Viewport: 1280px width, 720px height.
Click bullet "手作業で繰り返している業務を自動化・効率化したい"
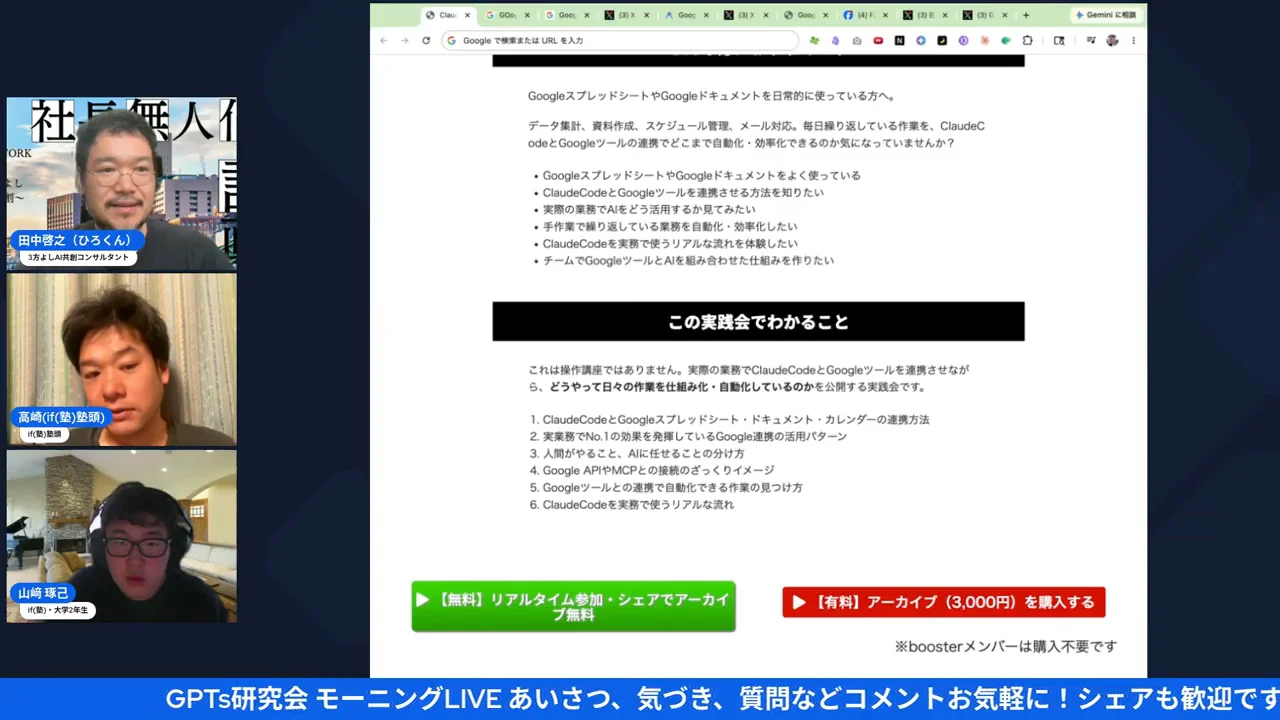(670, 226)
